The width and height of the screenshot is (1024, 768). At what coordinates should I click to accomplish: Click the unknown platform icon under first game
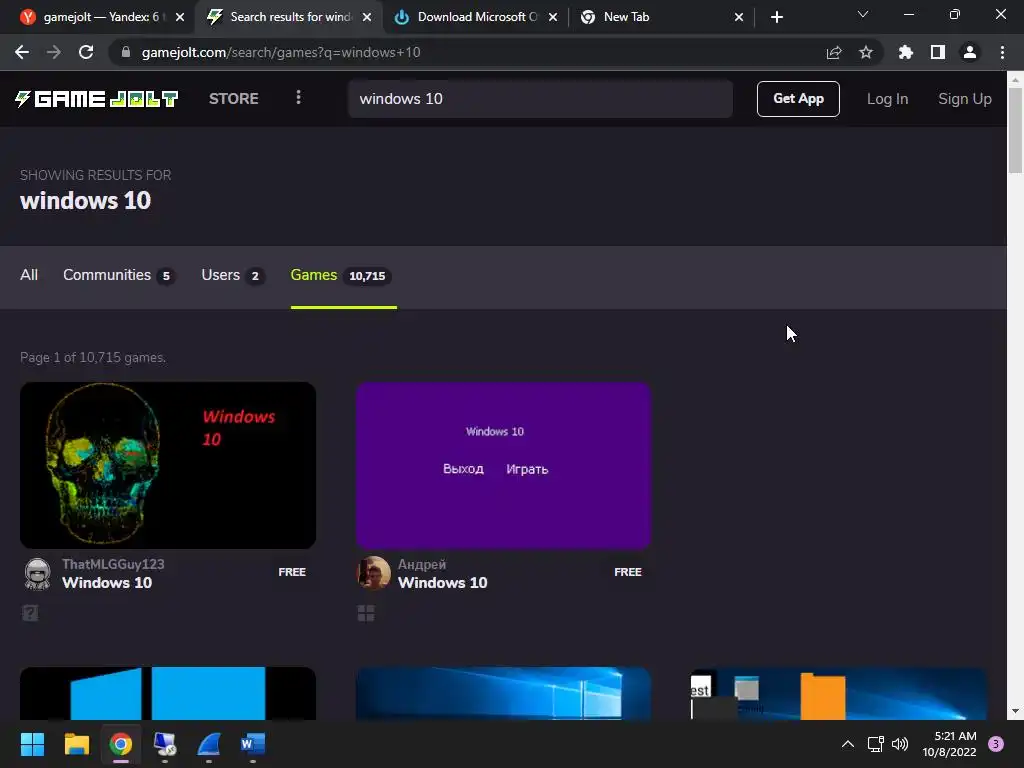pos(30,613)
